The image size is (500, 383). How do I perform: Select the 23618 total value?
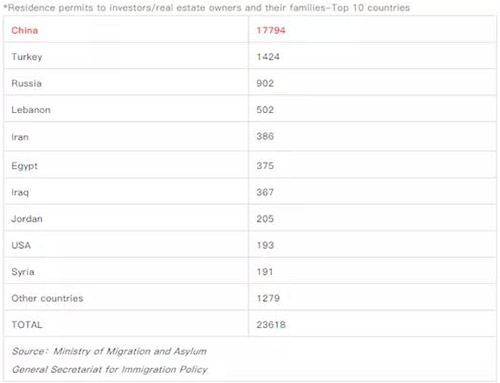[271, 325]
